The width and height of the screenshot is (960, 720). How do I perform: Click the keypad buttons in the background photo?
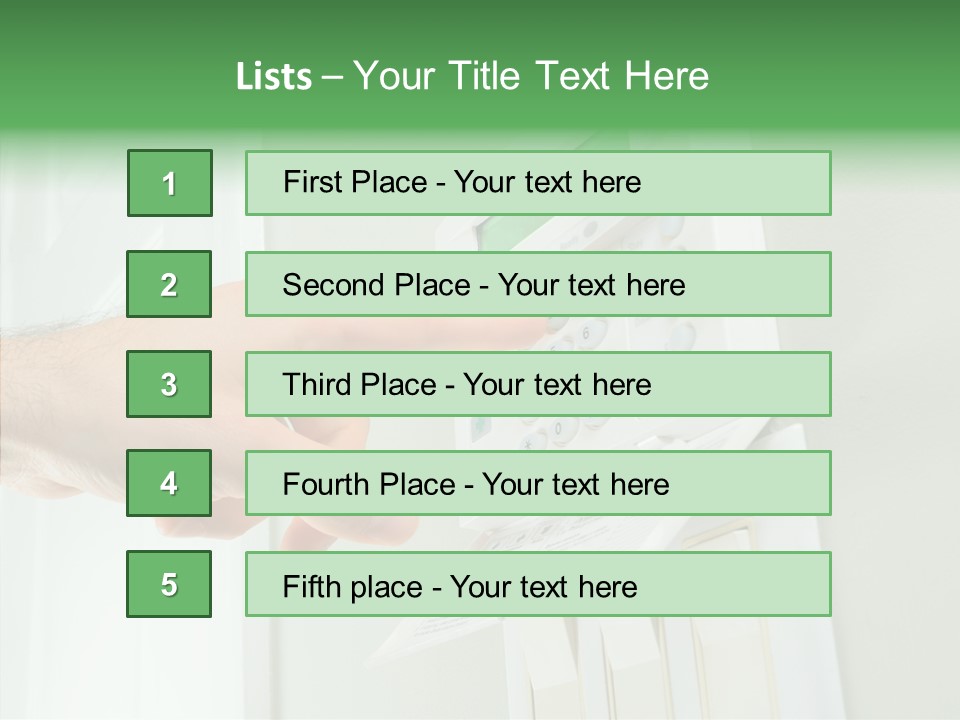point(560,432)
